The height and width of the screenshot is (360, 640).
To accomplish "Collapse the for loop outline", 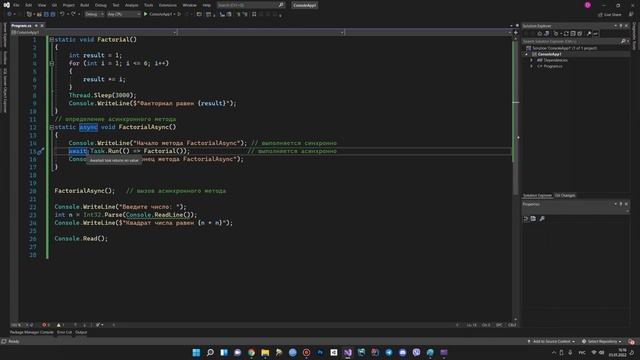I will coord(51,63).
